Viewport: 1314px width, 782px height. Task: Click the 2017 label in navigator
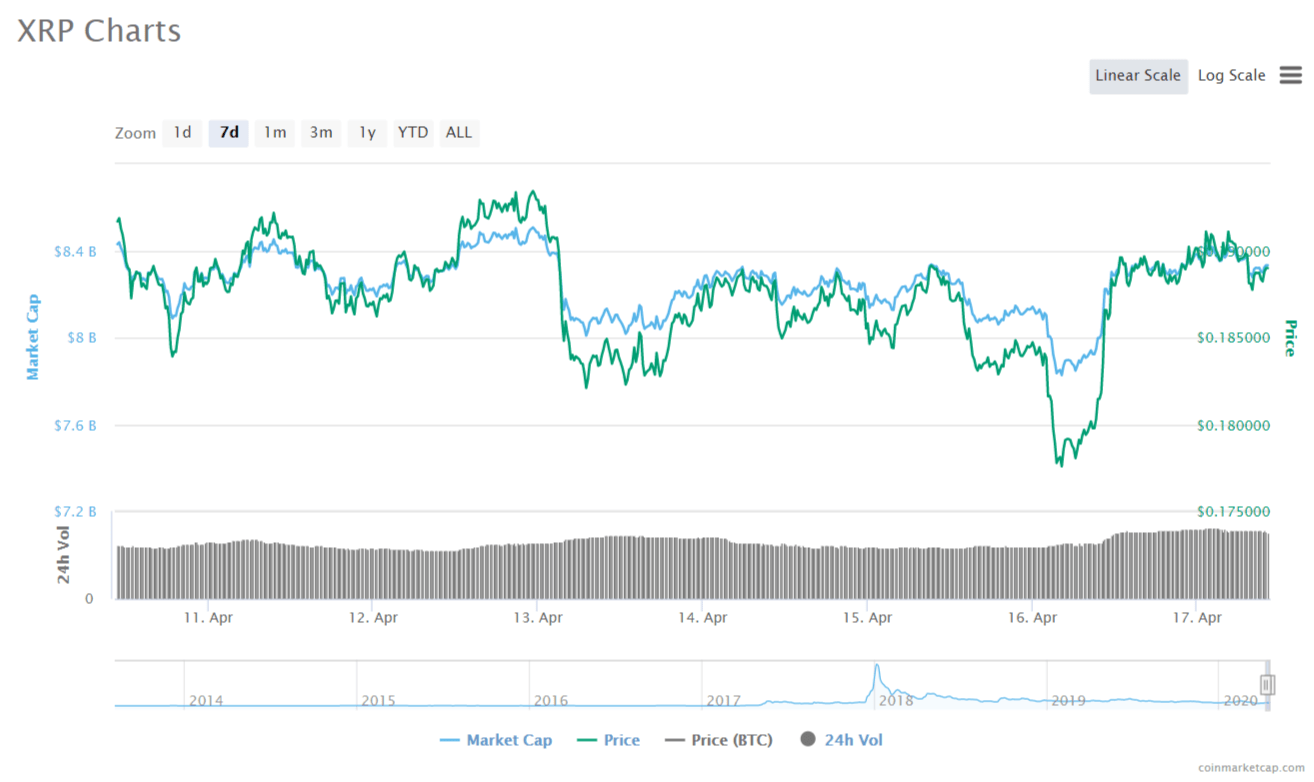click(x=723, y=700)
